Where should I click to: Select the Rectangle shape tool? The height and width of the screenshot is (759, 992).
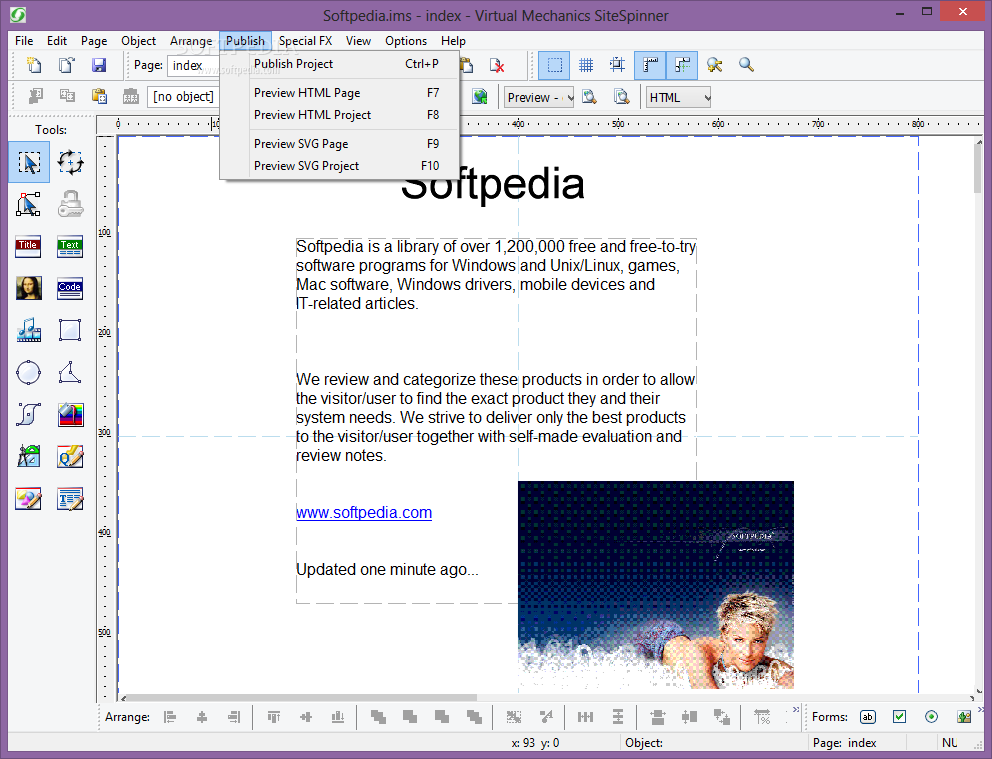[70, 330]
